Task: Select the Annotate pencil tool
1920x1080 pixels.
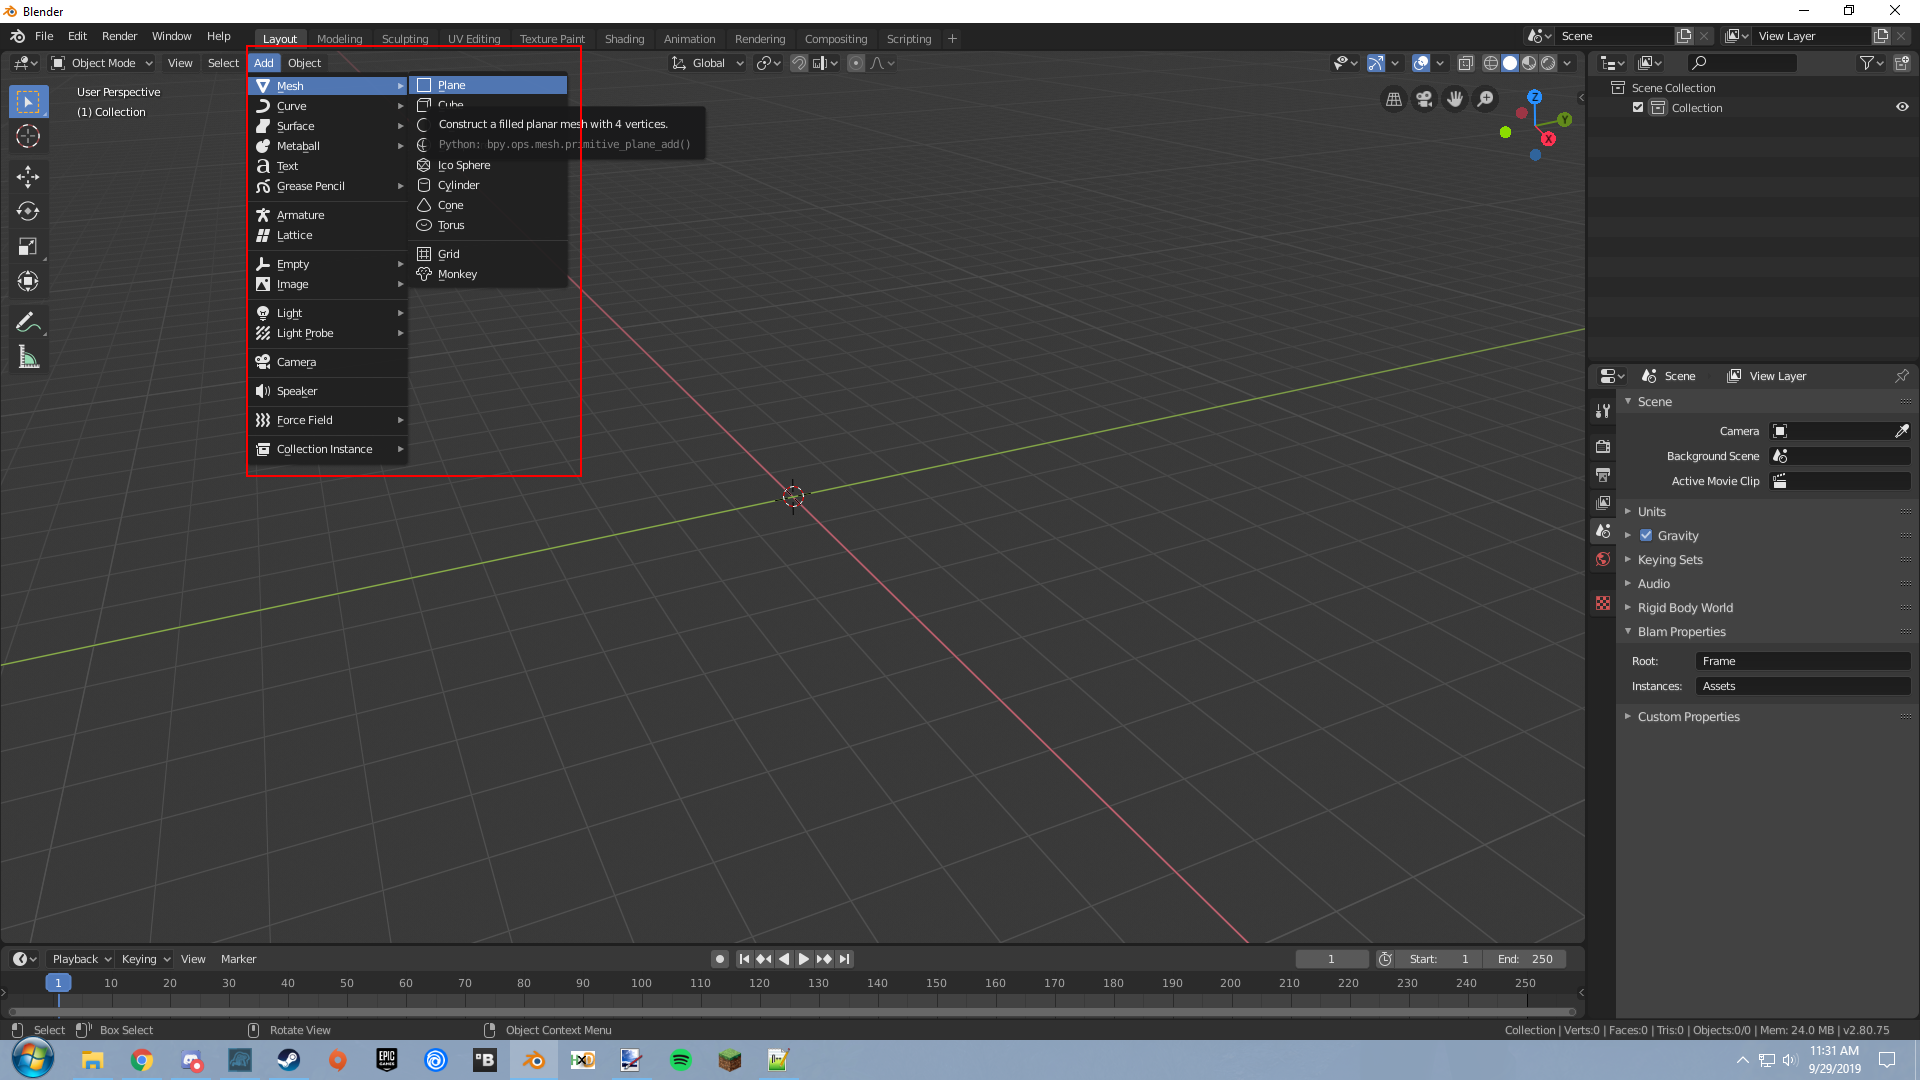Action: (x=28, y=322)
